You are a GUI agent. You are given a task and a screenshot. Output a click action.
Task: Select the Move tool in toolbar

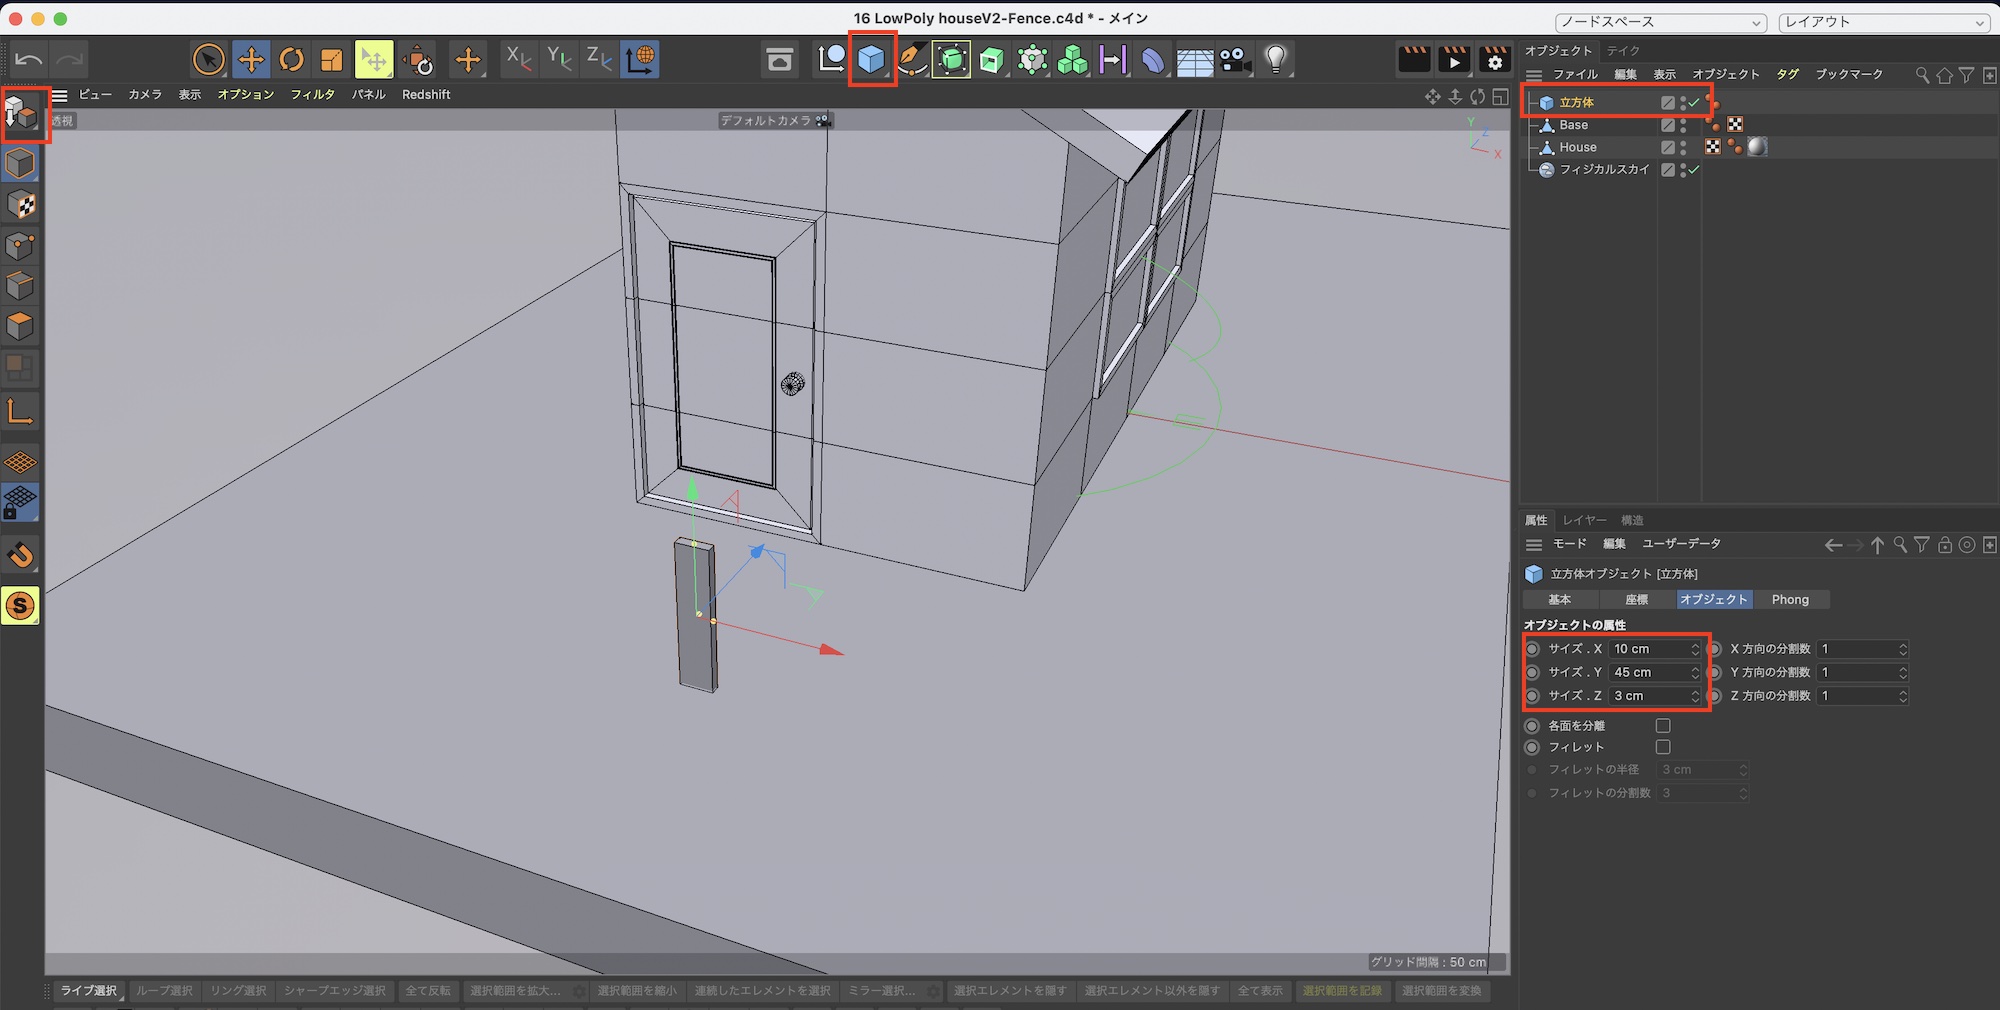pos(250,60)
